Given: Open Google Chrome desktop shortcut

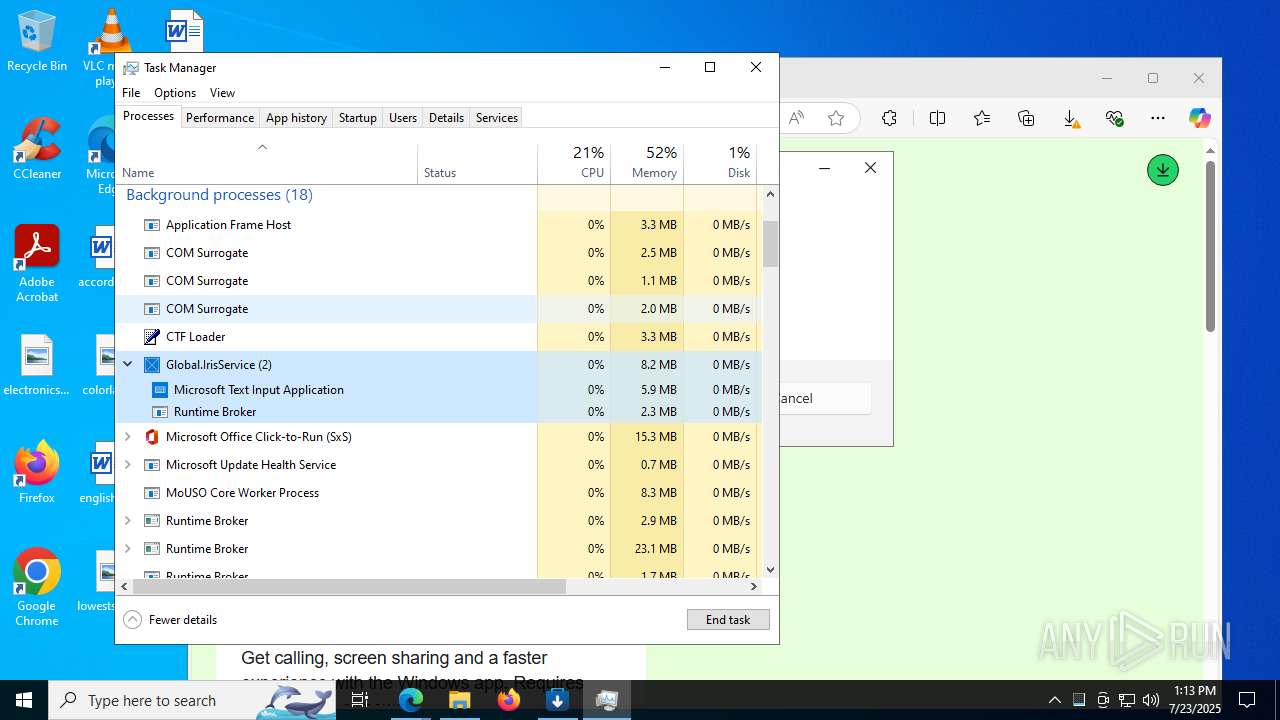Looking at the screenshot, I should [37, 588].
